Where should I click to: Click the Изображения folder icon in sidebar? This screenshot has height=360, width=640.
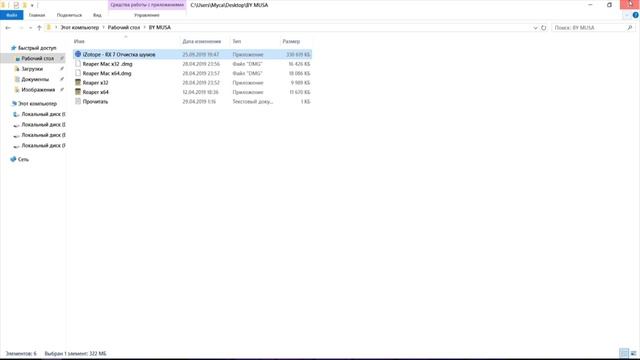[x=17, y=90]
